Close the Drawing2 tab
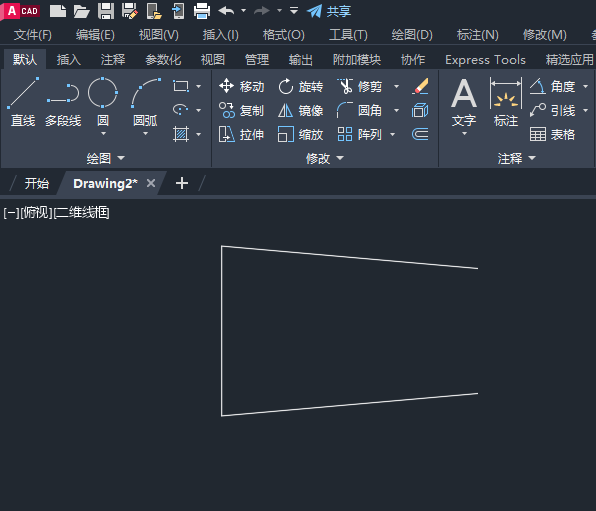This screenshot has height=511, width=596. pos(151,183)
